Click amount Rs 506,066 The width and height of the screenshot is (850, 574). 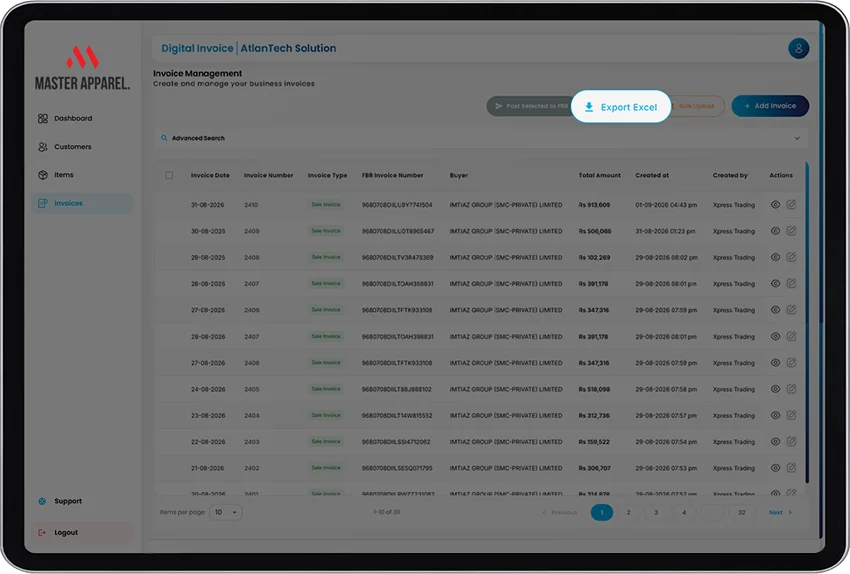(595, 231)
